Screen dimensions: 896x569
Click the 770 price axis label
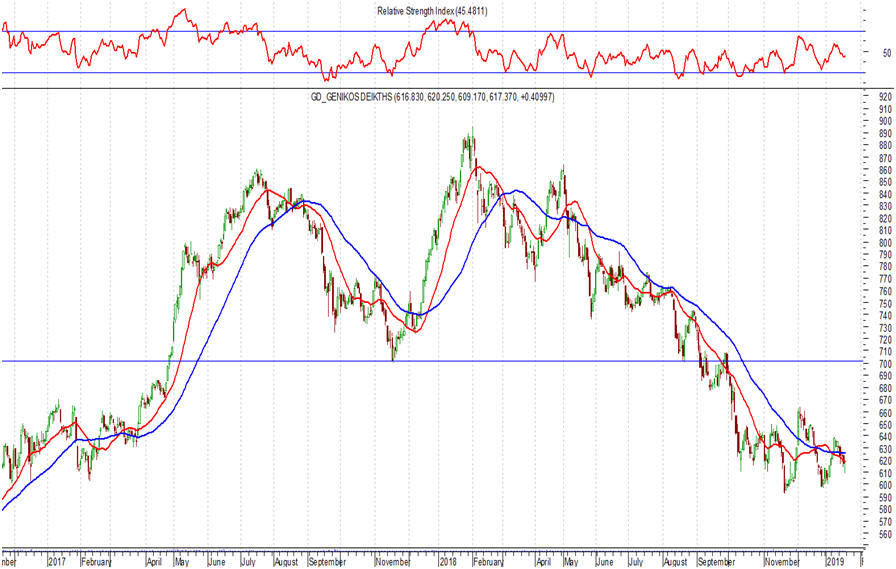pyautogui.click(x=885, y=279)
